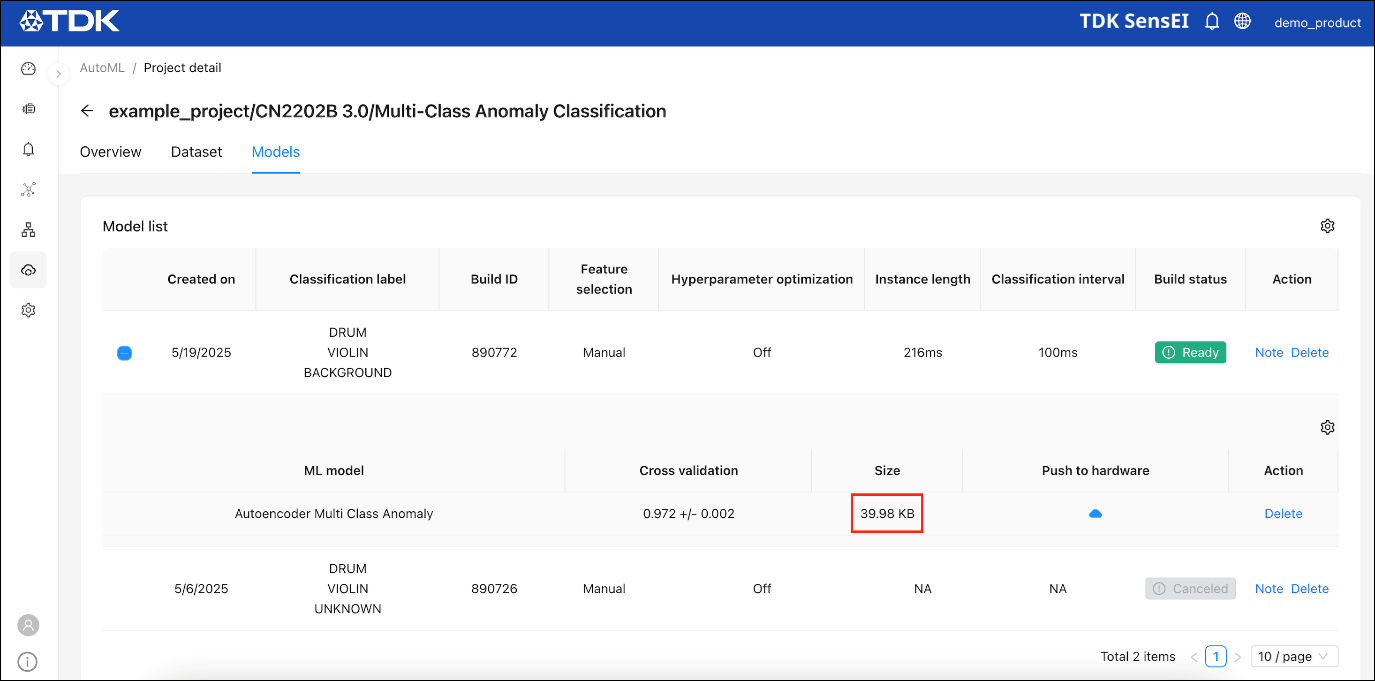This screenshot has height=681, width=1375.
Task: Click Build ID 890772 cell
Action: click(494, 352)
